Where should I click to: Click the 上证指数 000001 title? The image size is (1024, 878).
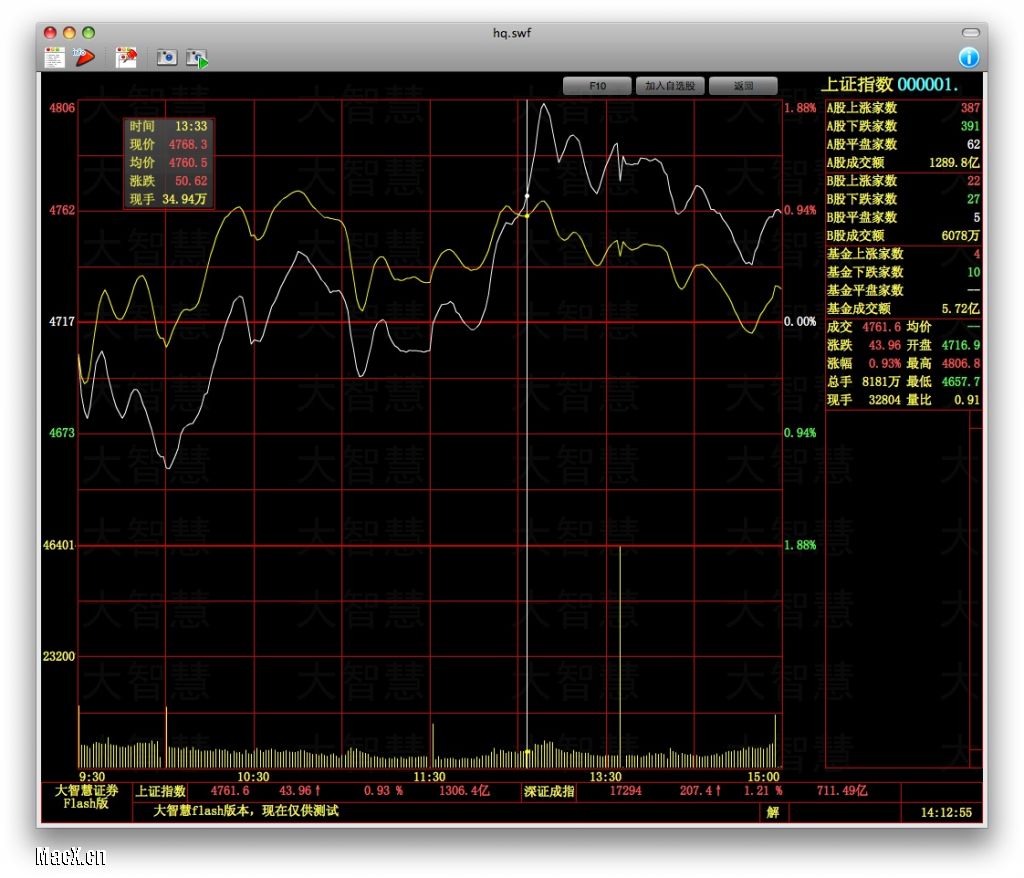tap(889, 84)
